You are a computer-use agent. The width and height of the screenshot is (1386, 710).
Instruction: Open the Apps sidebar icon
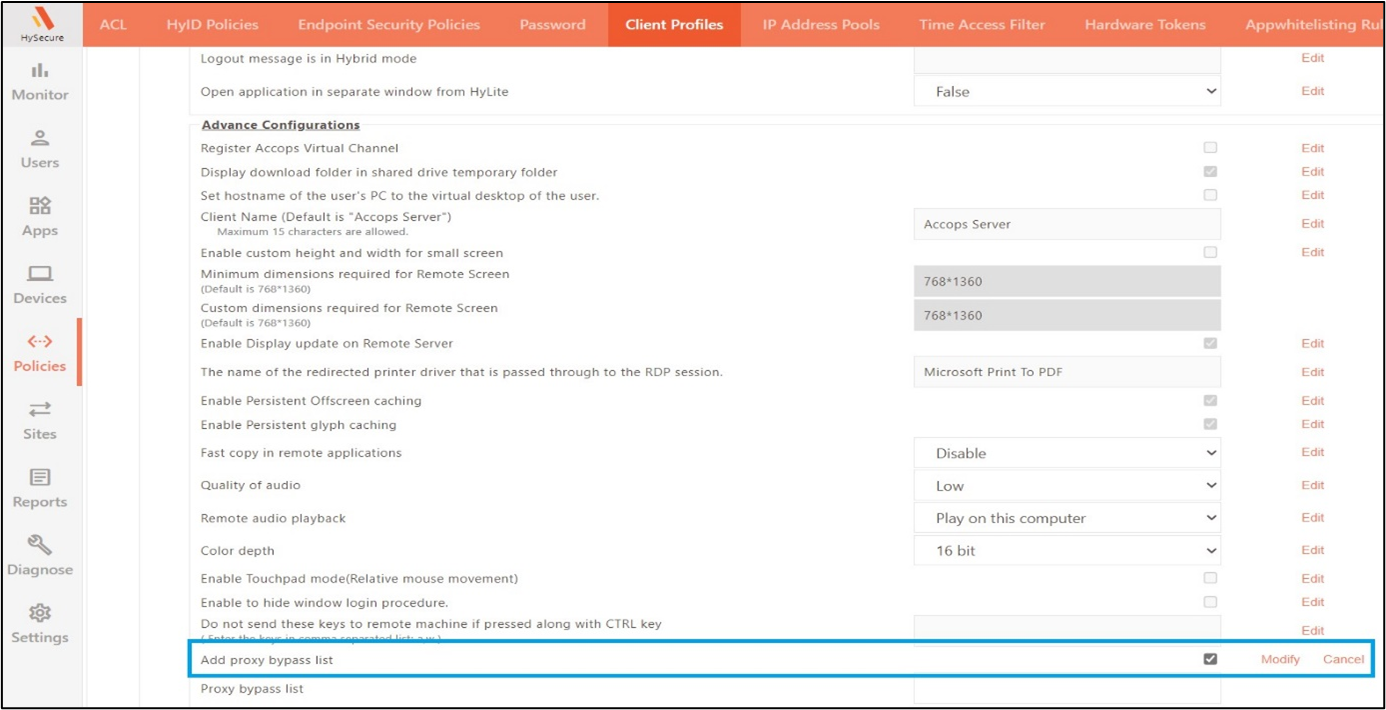point(40,217)
